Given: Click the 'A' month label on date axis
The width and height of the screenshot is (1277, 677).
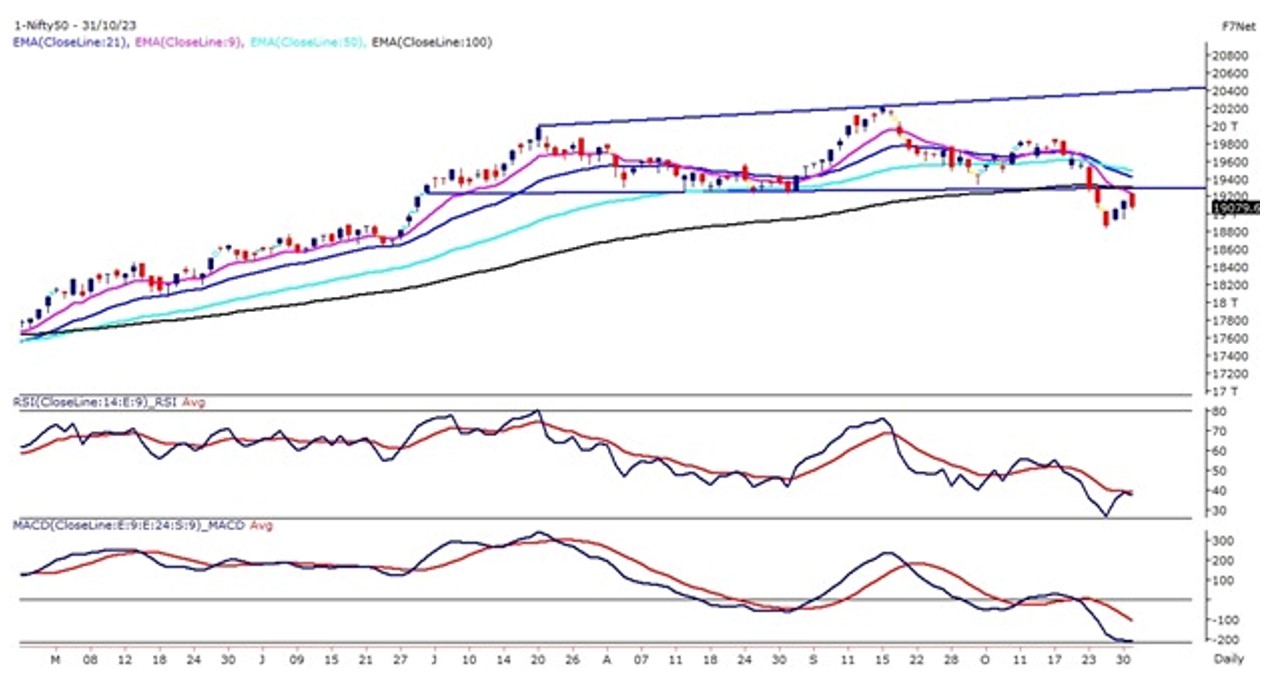Looking at the screenshot, I should (x=607, y=662).
